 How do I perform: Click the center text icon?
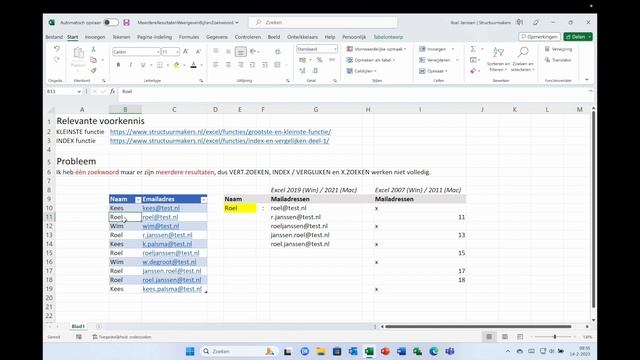[x=228, y=65]
